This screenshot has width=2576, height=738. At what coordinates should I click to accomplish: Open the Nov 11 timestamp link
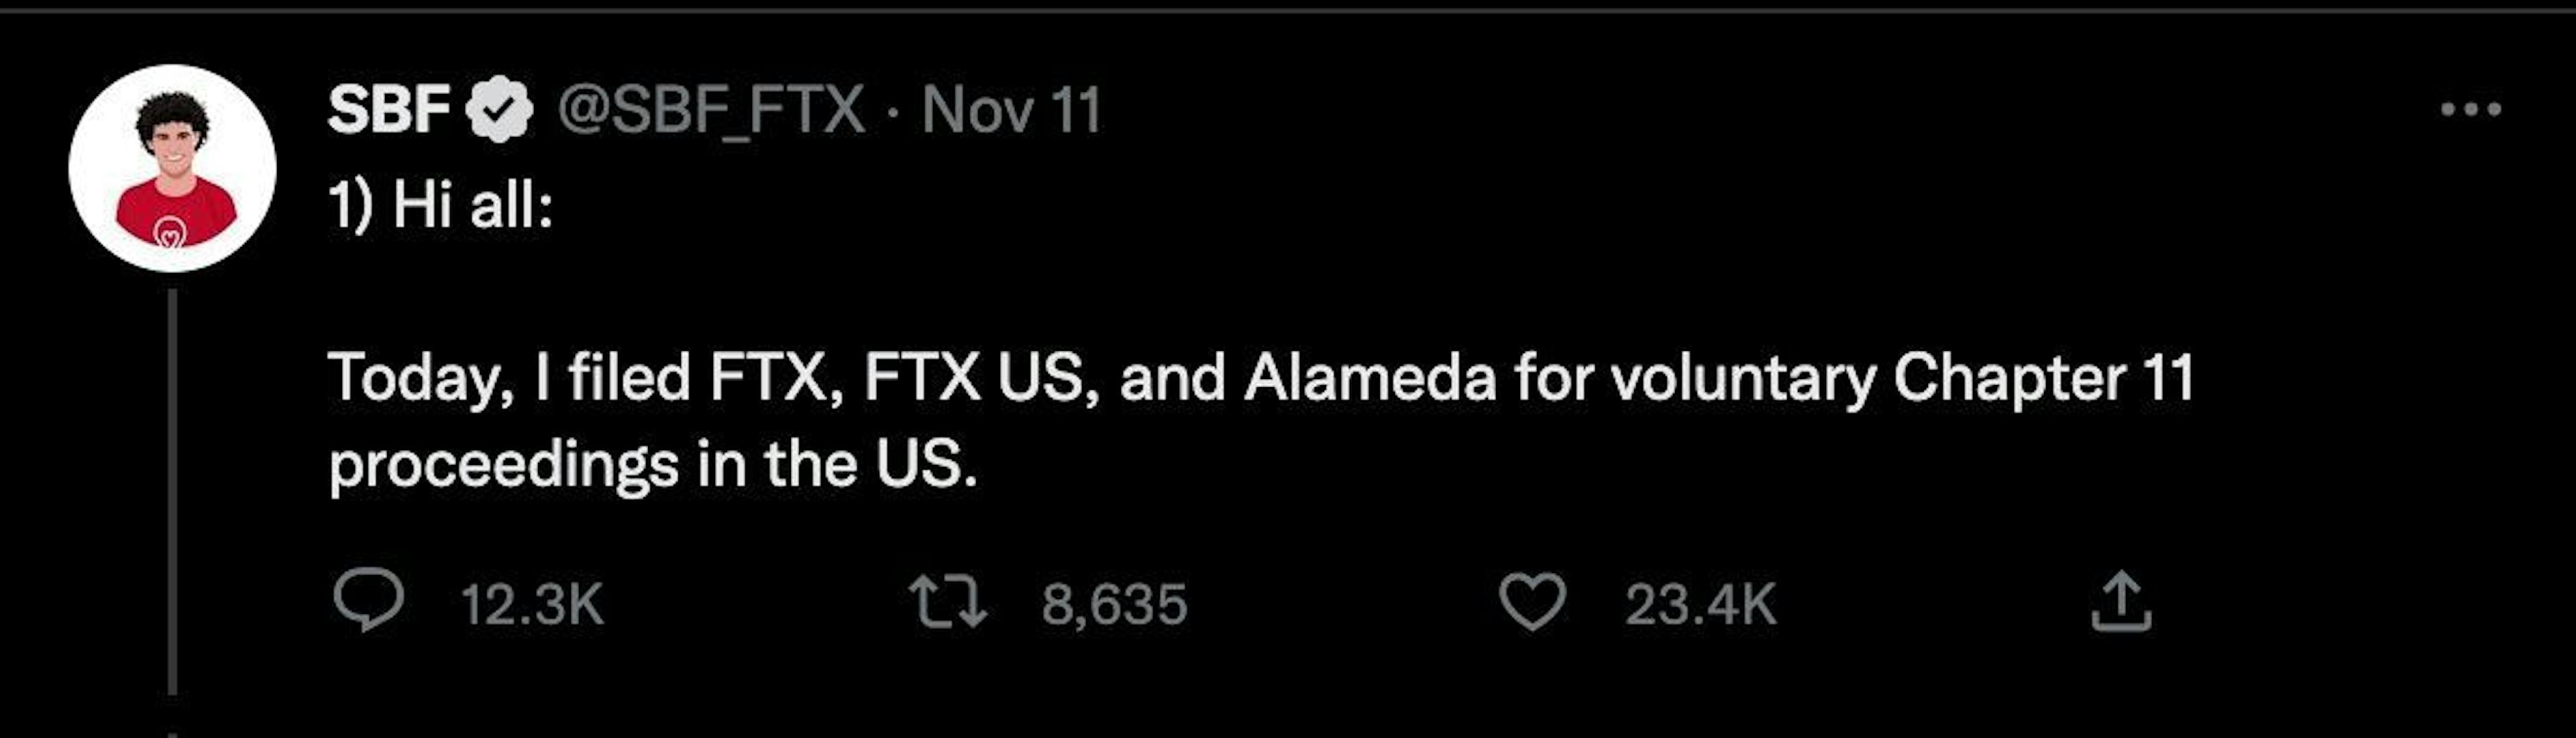pyautogui.click(x=1011, y=109)
